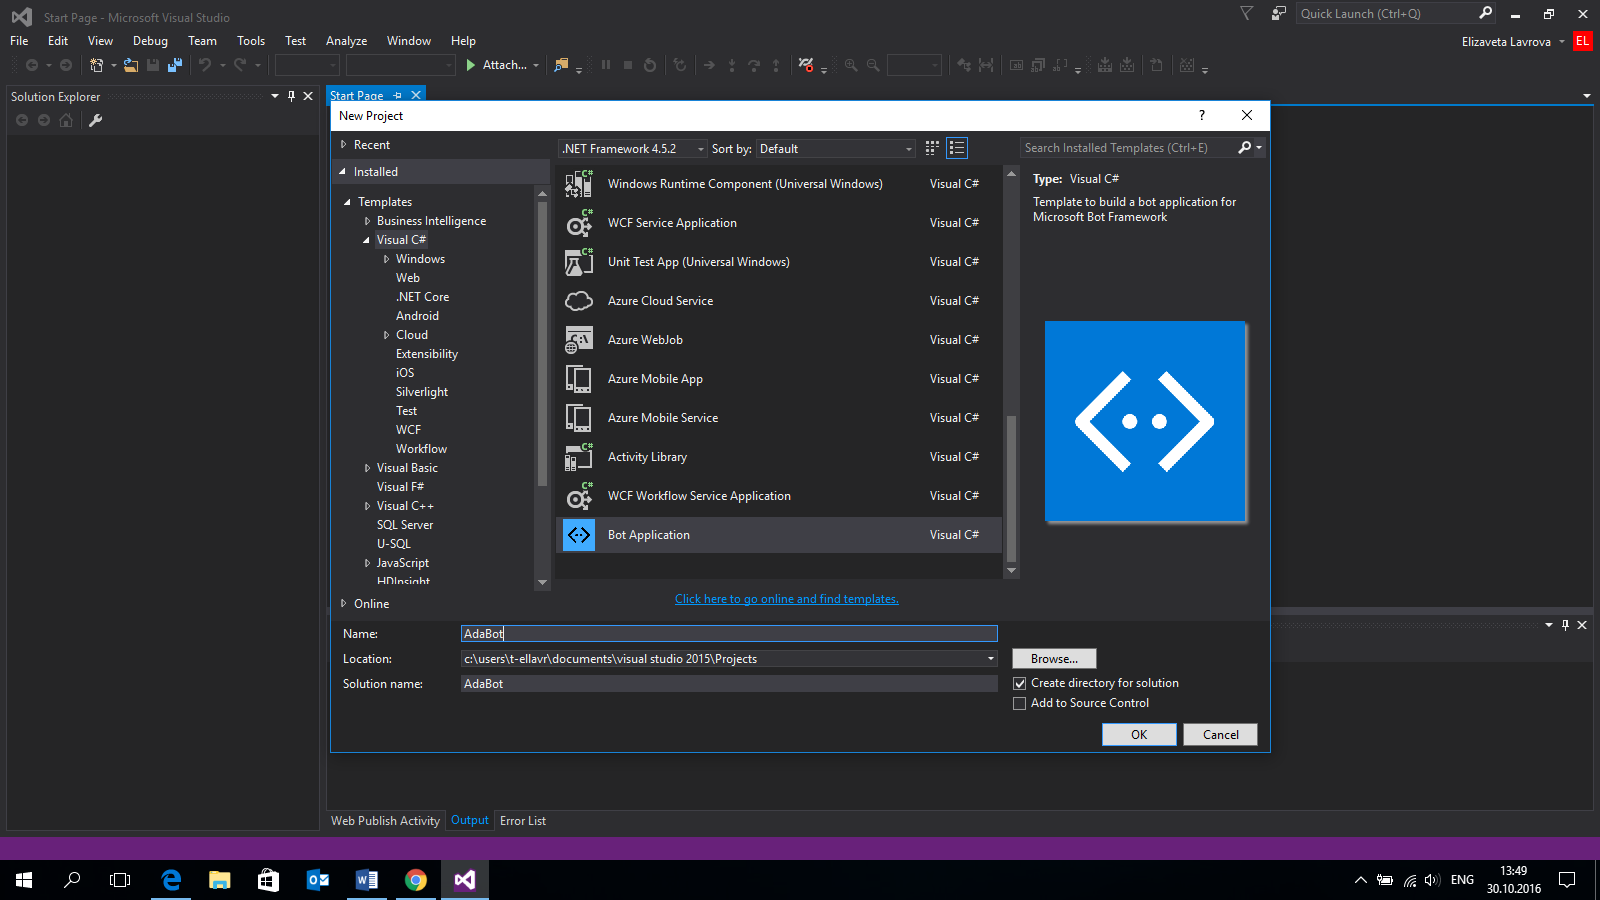This screenshot has height=900, width=1600.
Task: Expand the Visual Basic node
Action: [x=367, y=468]
